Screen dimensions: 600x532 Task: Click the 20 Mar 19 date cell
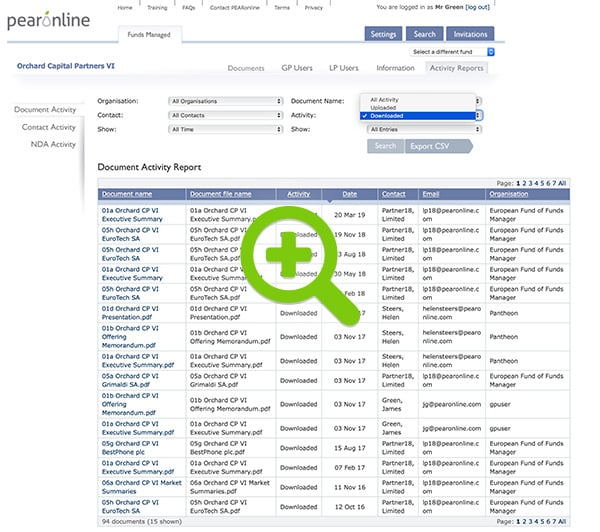click(x=349, y=215)
